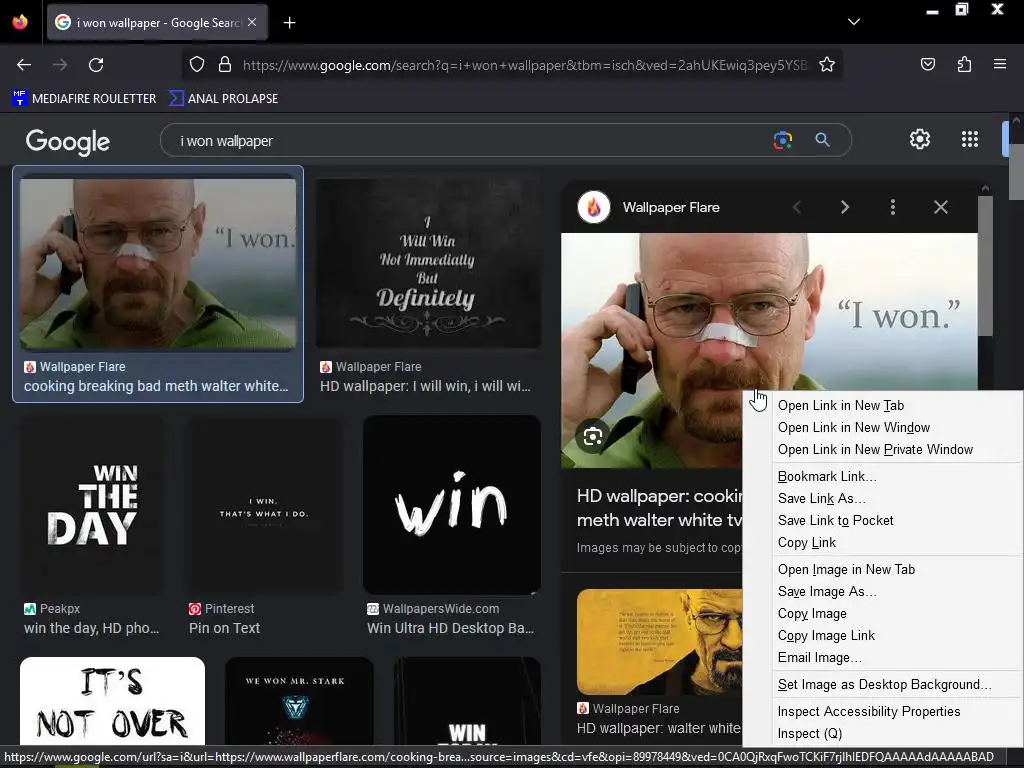Click the forward navigation arrow
Viewport: 1024px width, 768px height.
point(60,65)
